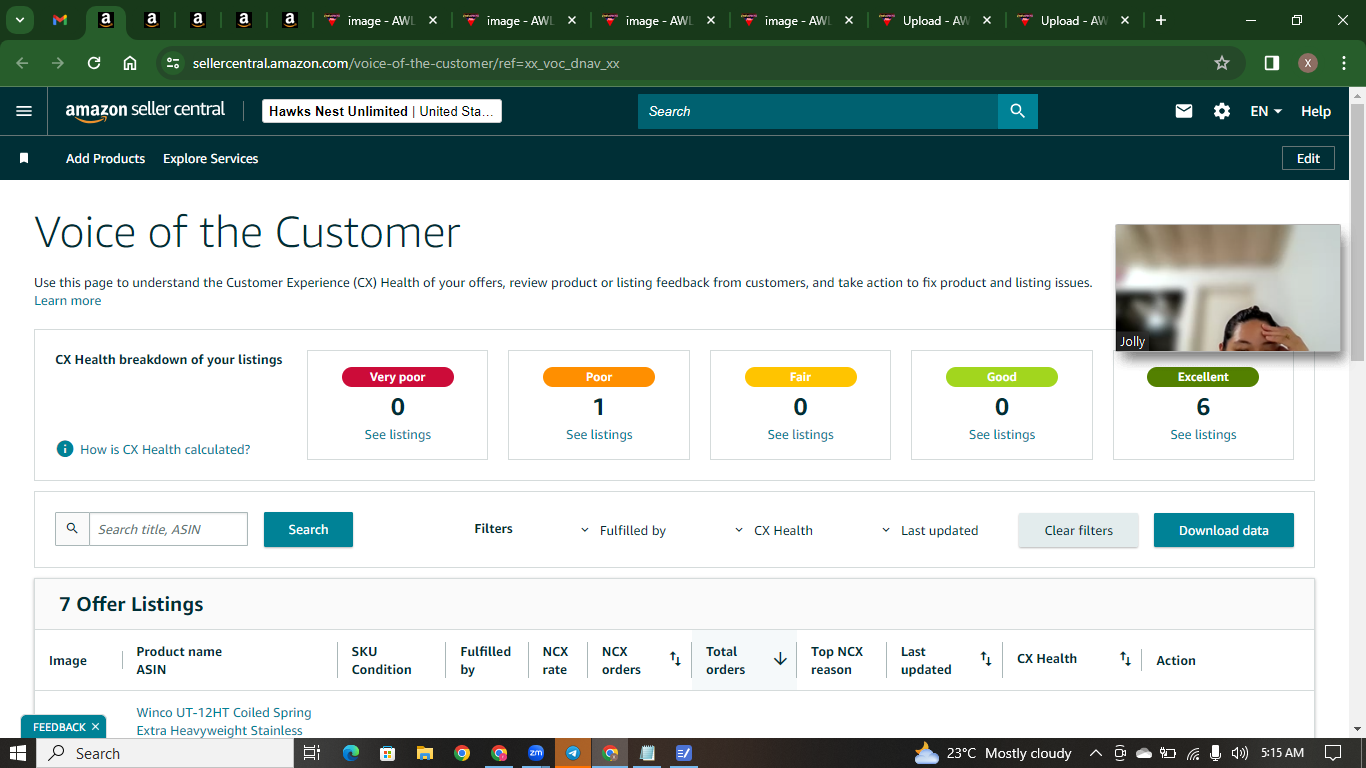Click the Edit button in the navigation bar
Image resolution: width=1366 pixels, height=768 pixels.
(x=1308, y=158)
